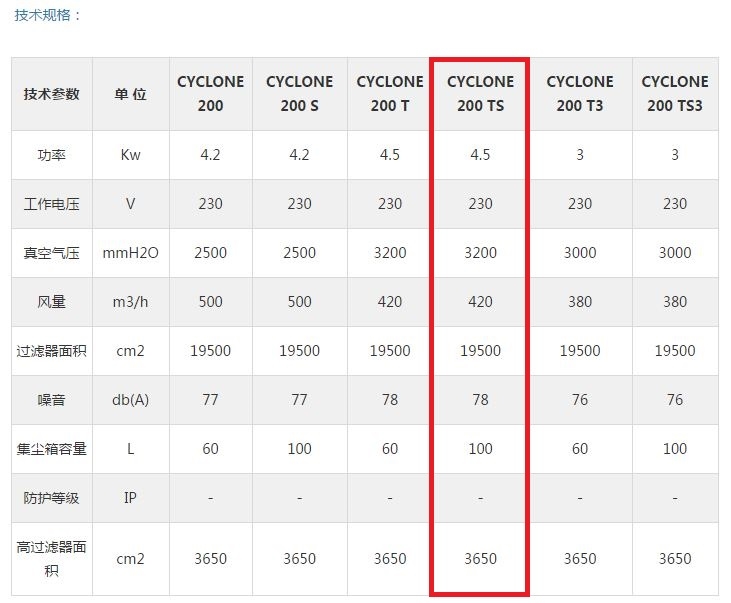Image resolution: width=731 pixels, height=603 pixels.
Task: Click the m3/h unit cell
Action: (131, 302)
